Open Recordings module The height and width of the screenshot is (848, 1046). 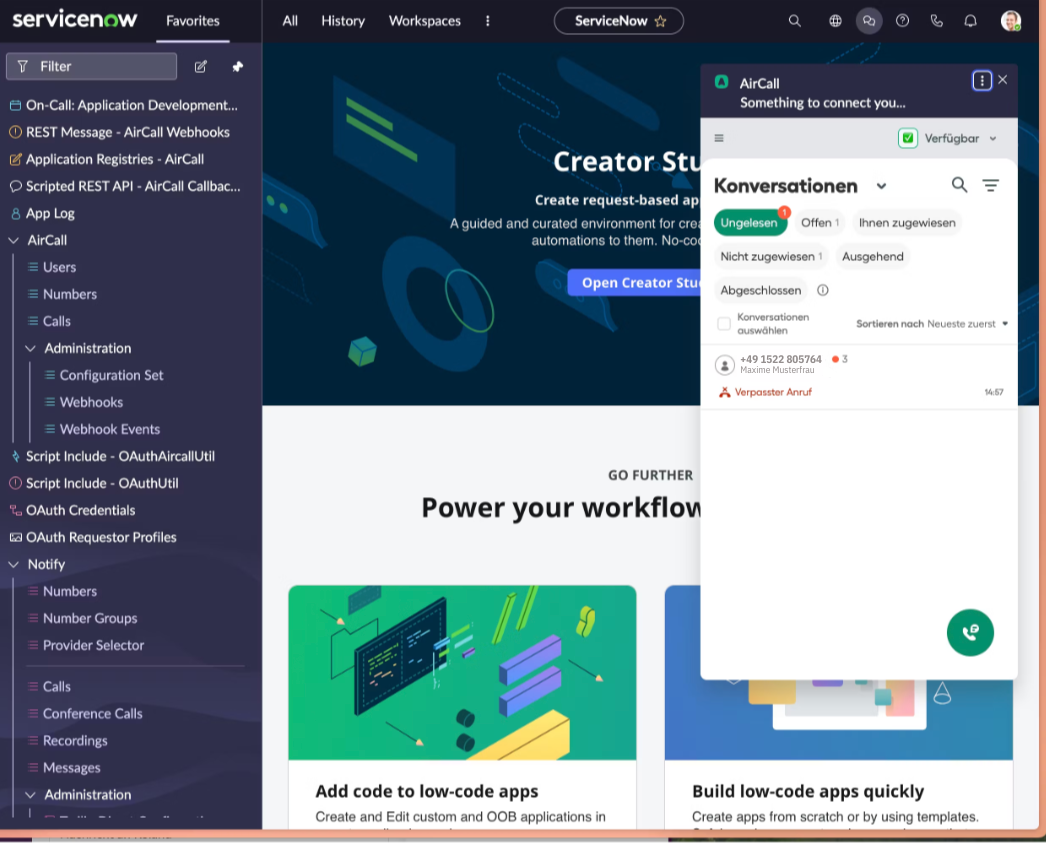(x=75, y=741)
